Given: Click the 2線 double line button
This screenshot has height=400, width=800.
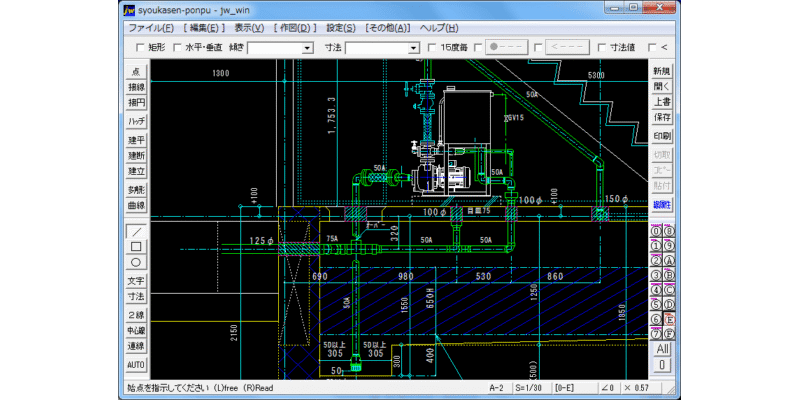Looking at the screenshot, I should pos(136,315).
